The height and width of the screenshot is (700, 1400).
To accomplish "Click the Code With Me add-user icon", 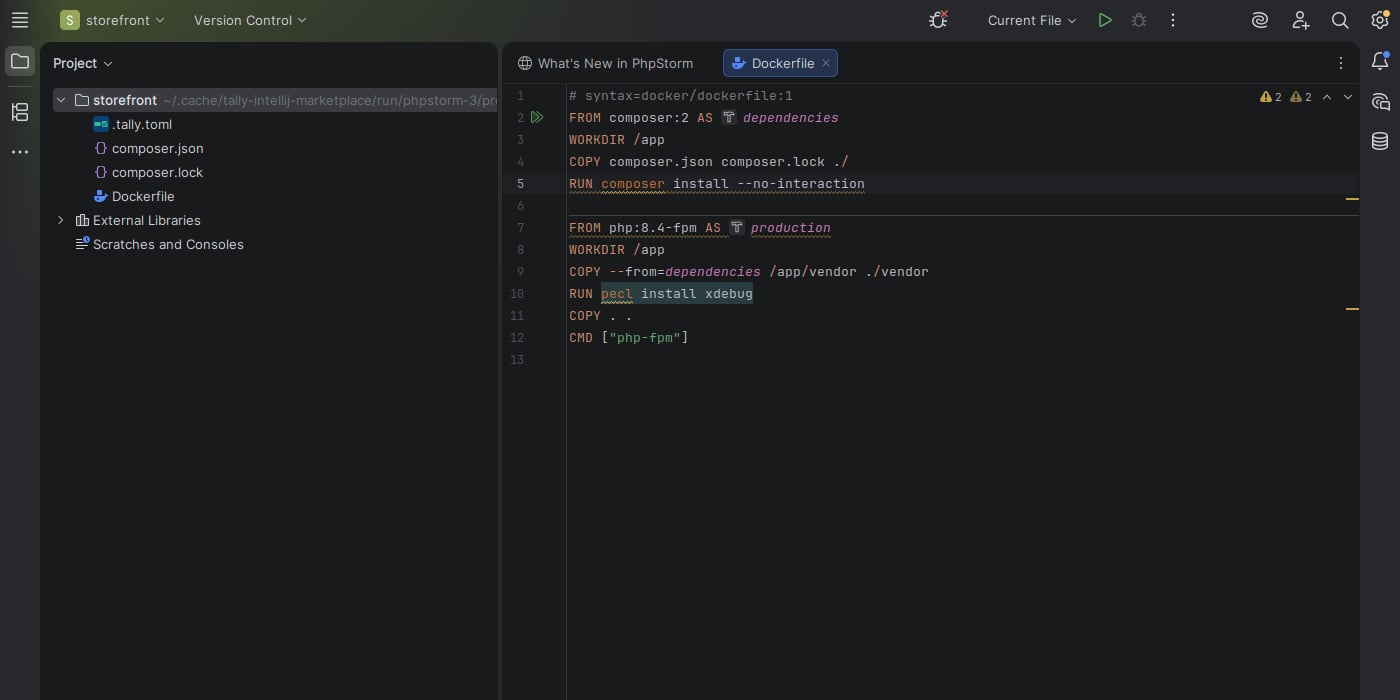I will pos(1300,20).
